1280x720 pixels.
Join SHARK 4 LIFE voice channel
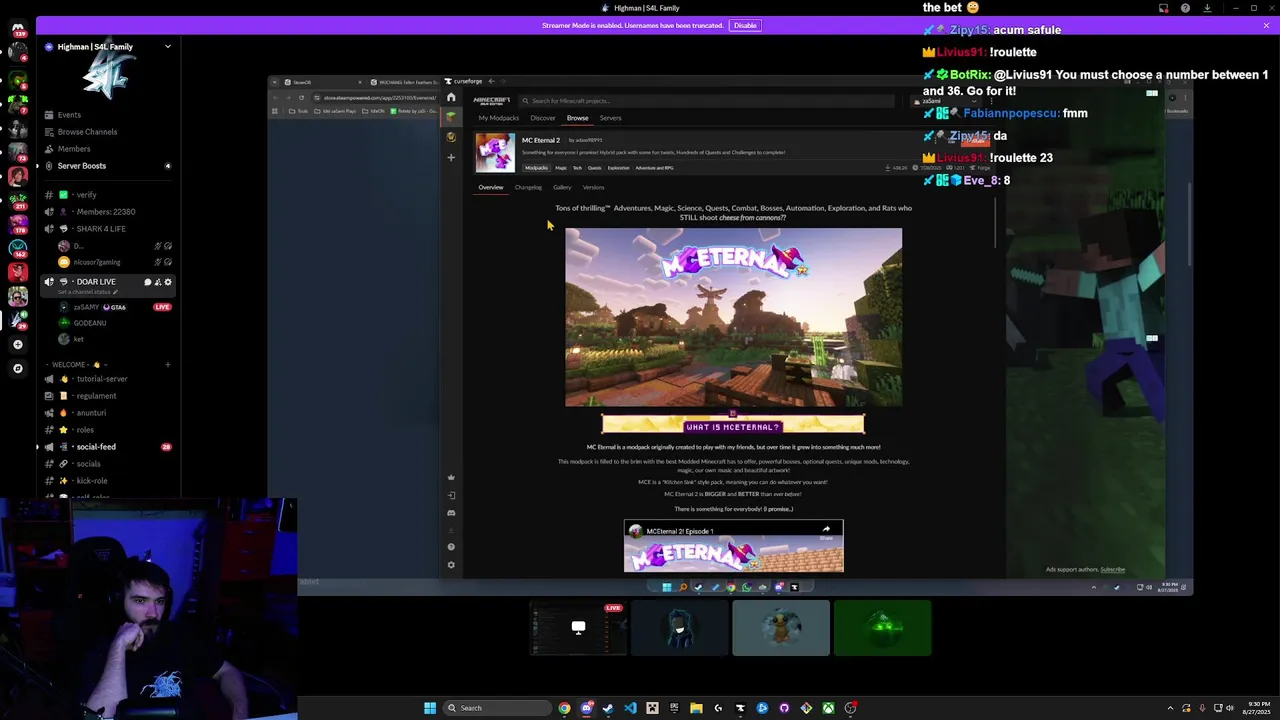[x=109, y=229]
